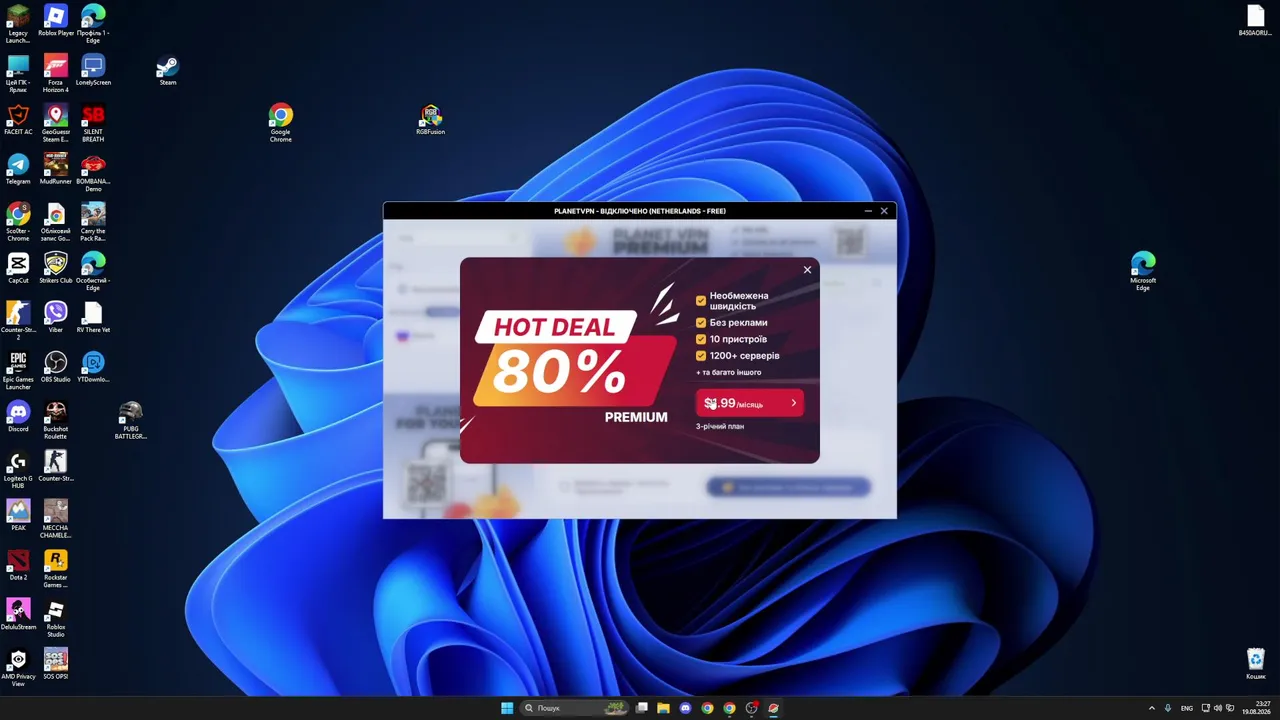Select the PUBG BATTLEGROUNDS desktop icon
Viewport: 1280px width, 720px height.
tap(131, 420)
